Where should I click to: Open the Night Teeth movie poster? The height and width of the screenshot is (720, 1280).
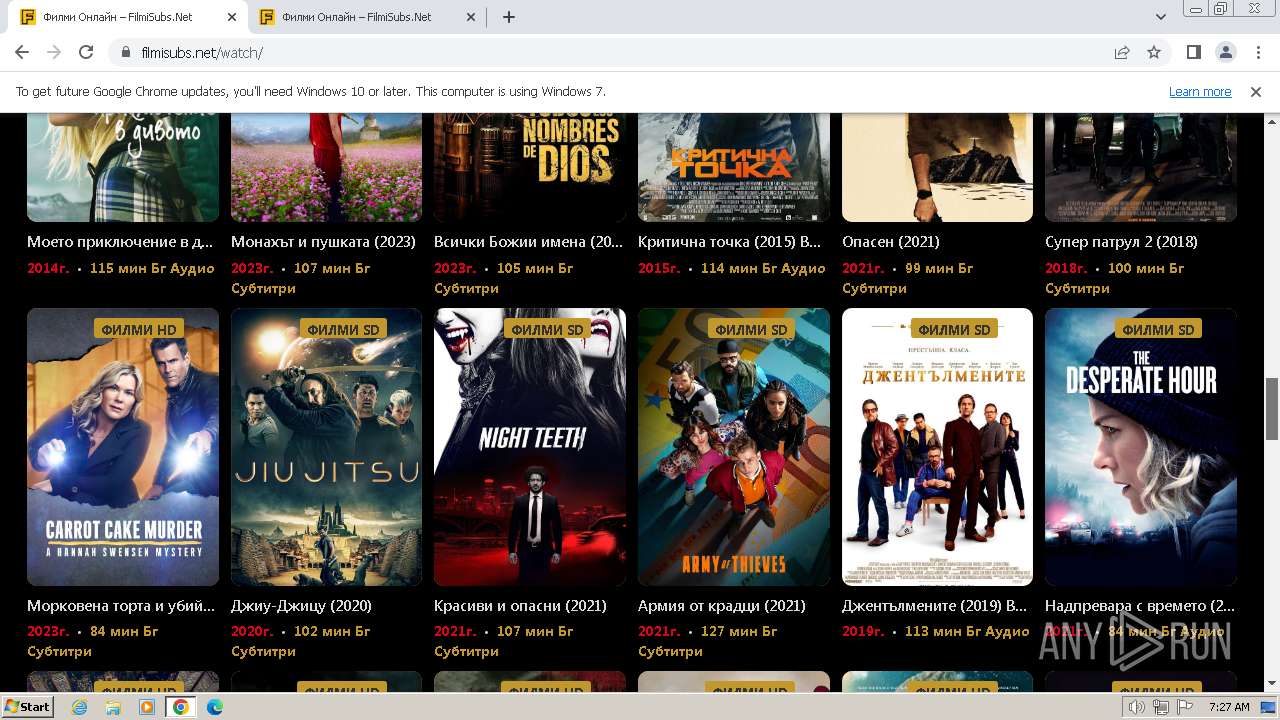point(530,446)
